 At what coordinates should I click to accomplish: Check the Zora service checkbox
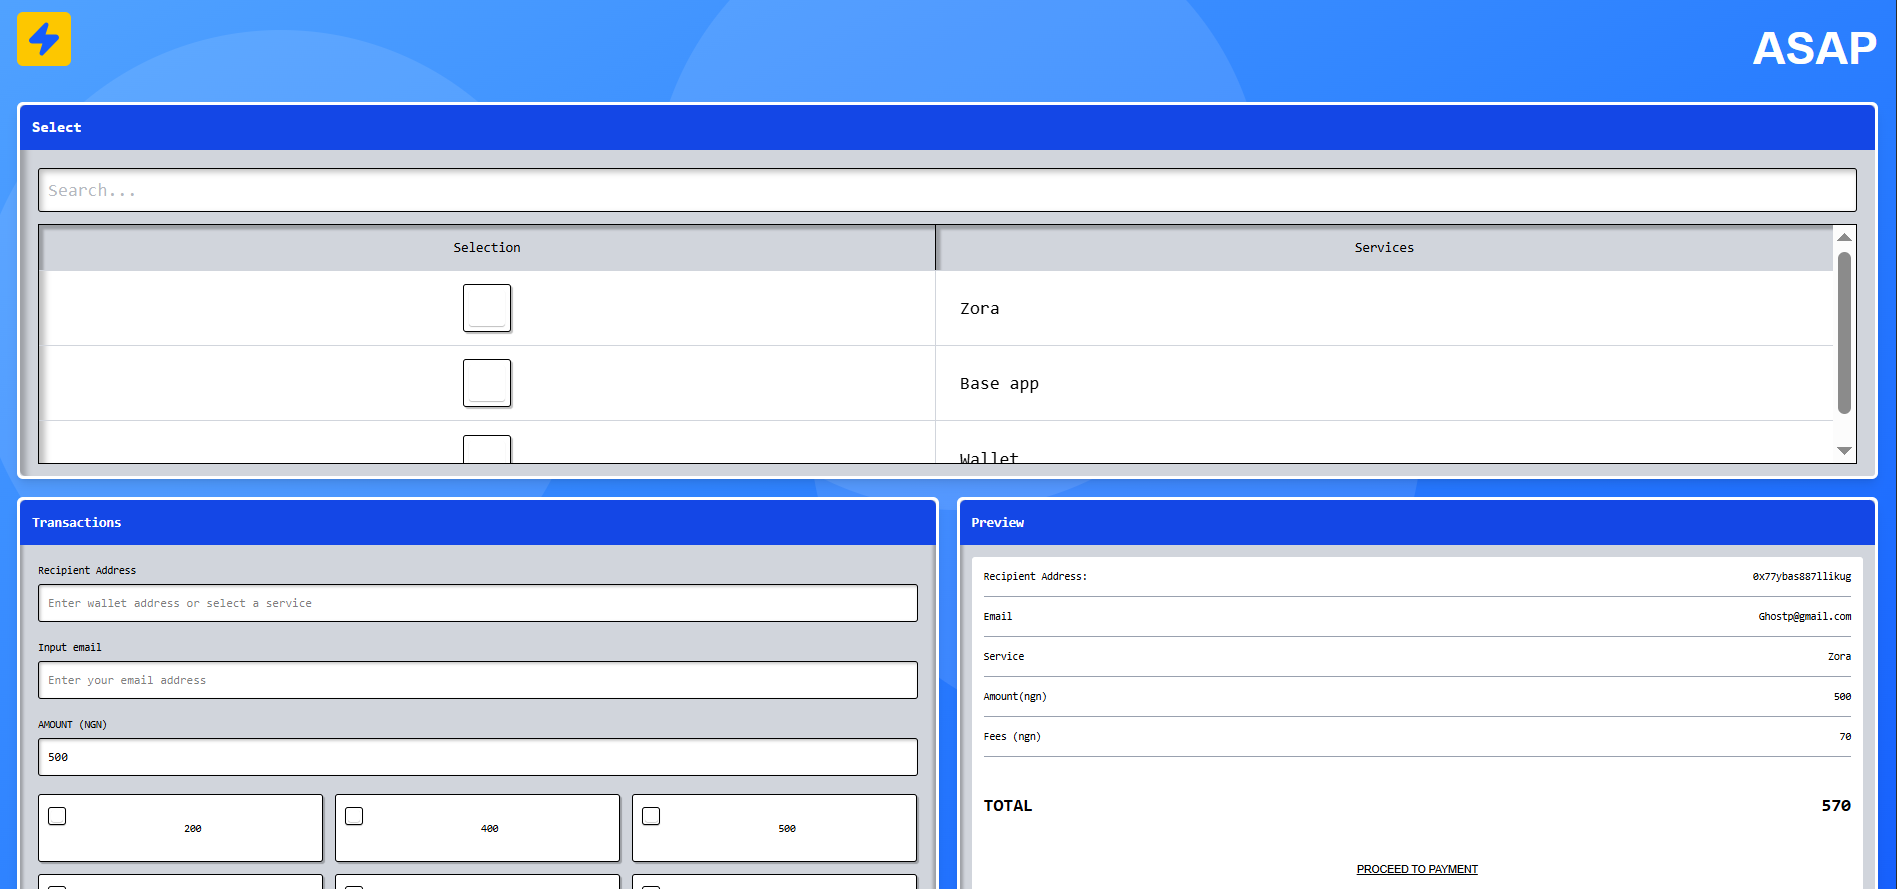[x=487, y=308]
